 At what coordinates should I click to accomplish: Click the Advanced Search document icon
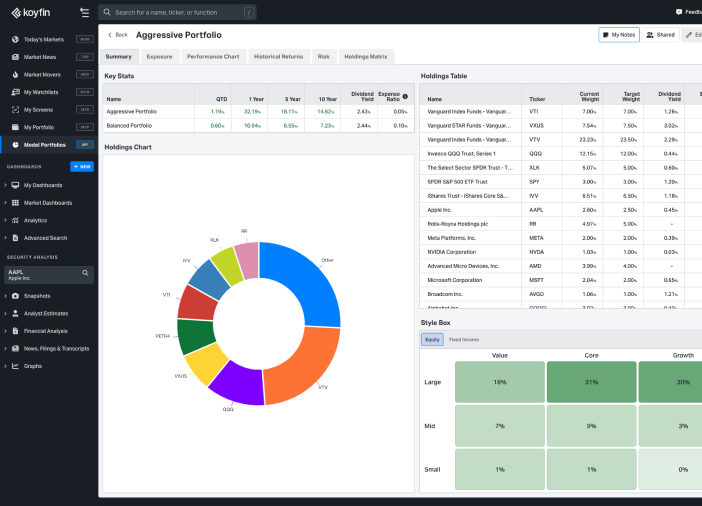point(15,238)
